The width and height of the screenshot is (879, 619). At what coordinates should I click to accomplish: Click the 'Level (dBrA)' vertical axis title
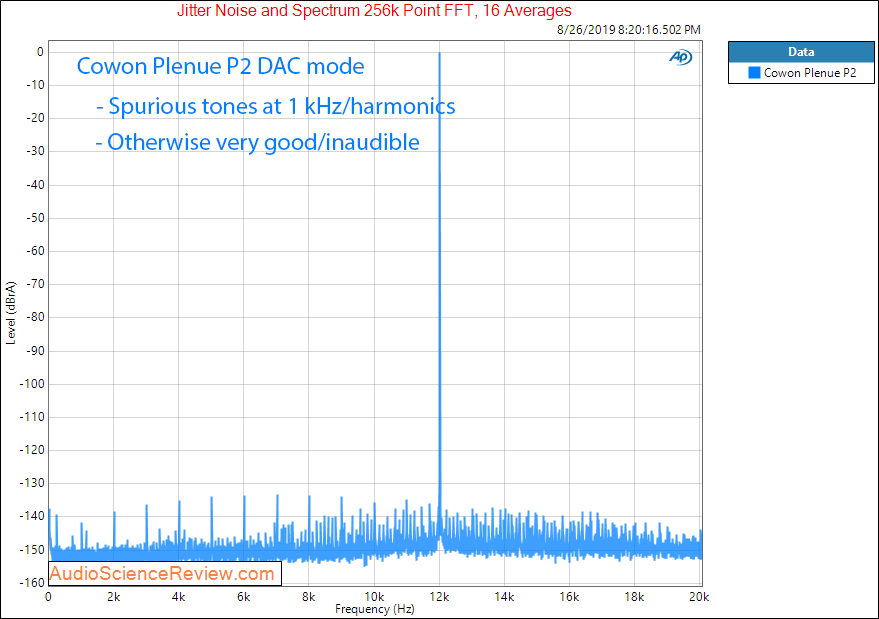point(11,313)
